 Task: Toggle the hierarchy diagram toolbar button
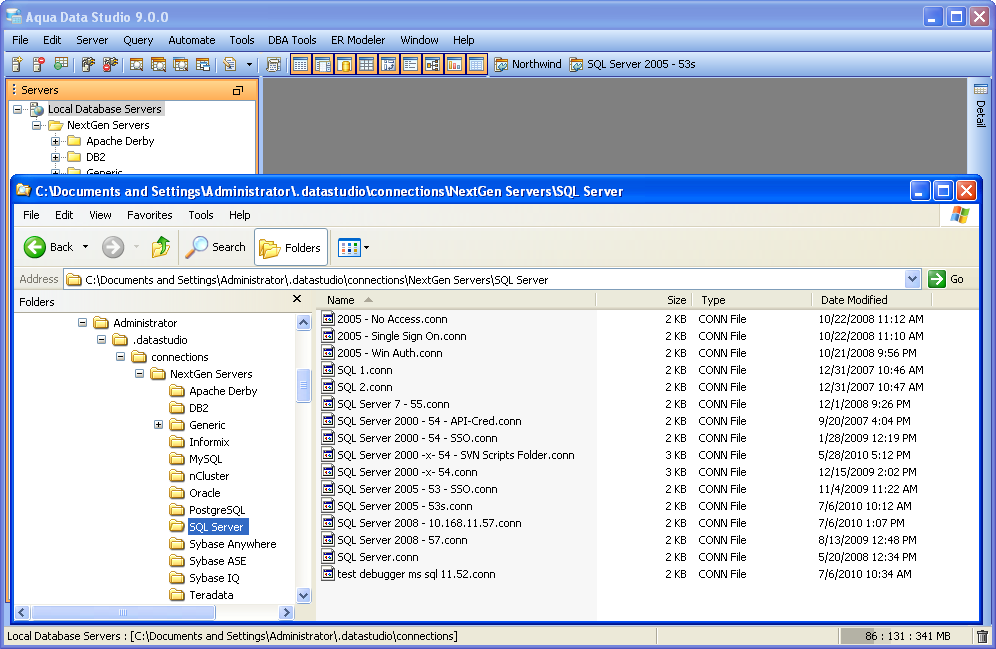(433, 64)
